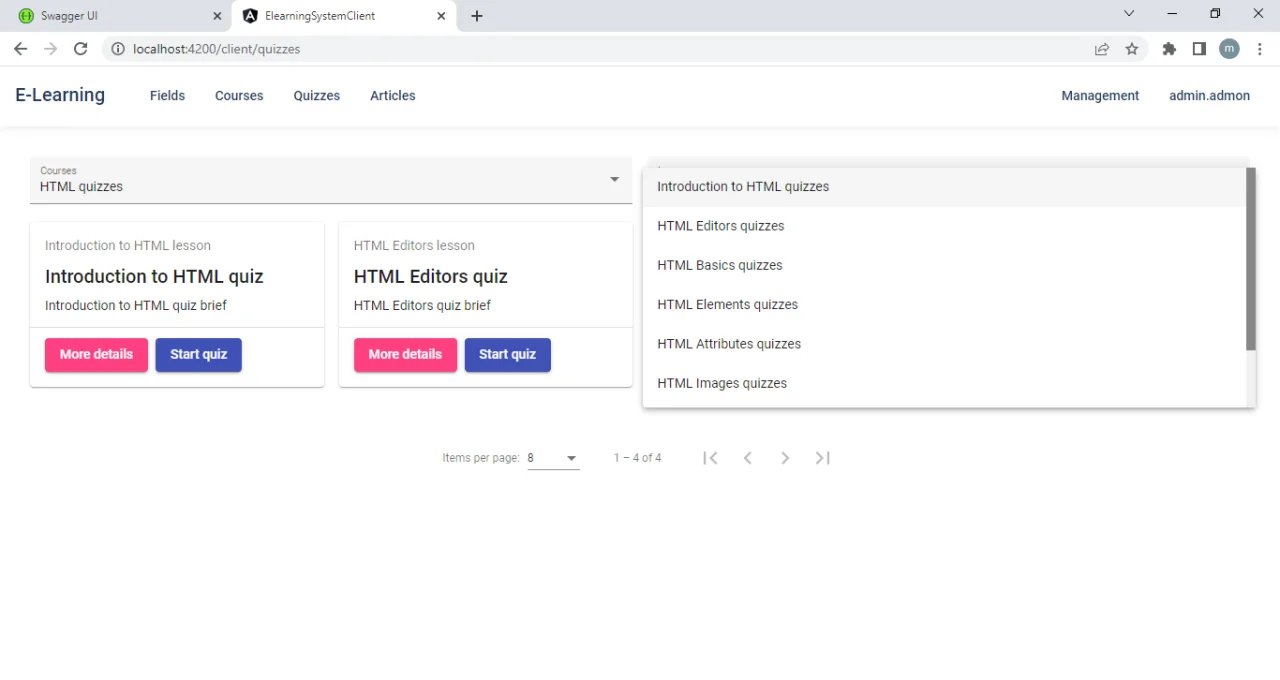This screenshot has height=680, width=1280.
Task: Click the site information icon in address bar
Action: 118,49
